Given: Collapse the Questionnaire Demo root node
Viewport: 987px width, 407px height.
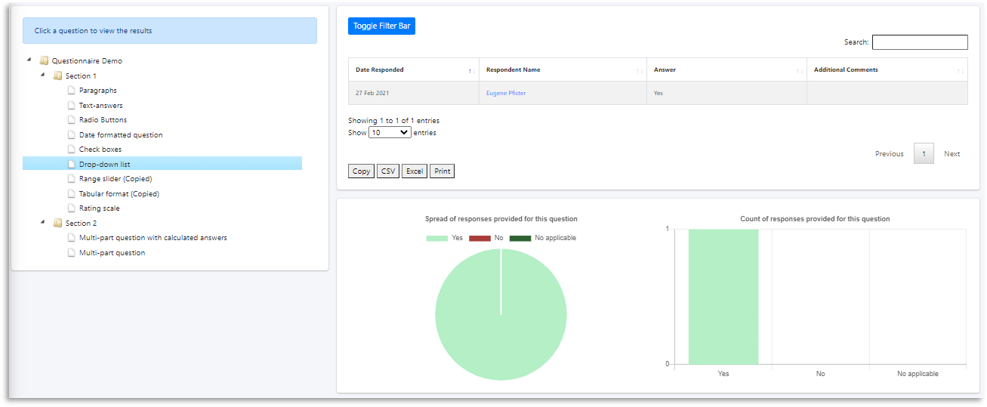Looking at the screenshot, I should coord(30,61).
